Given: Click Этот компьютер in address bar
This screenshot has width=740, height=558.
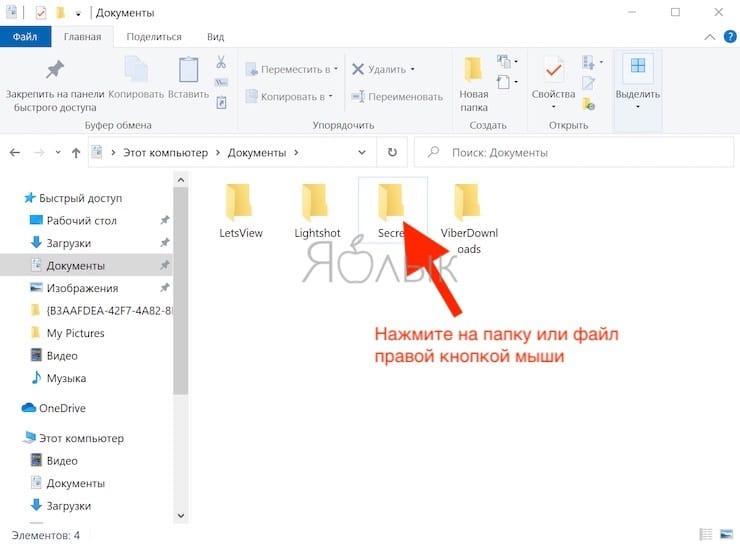Looking at the screenshot, I should click(166, 152).
